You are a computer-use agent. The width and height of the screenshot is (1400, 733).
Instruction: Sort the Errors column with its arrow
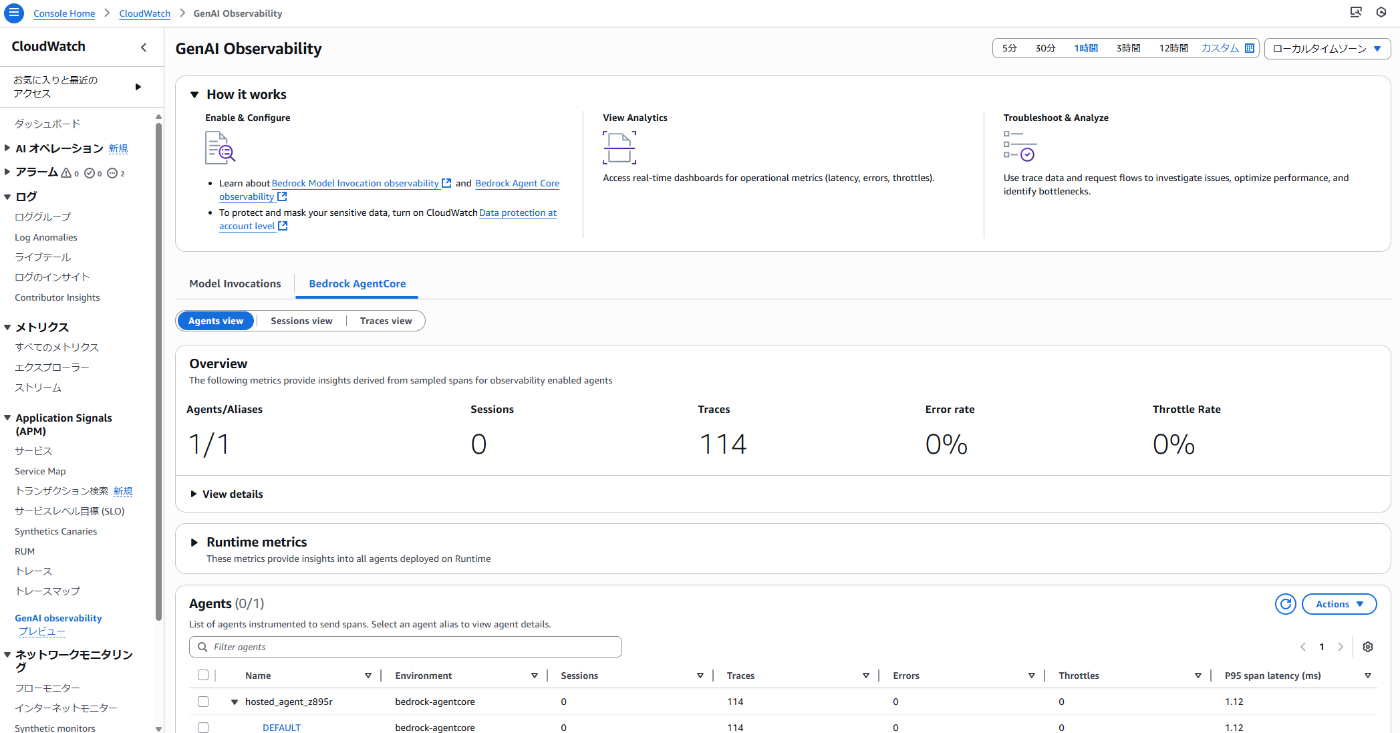1032,676
